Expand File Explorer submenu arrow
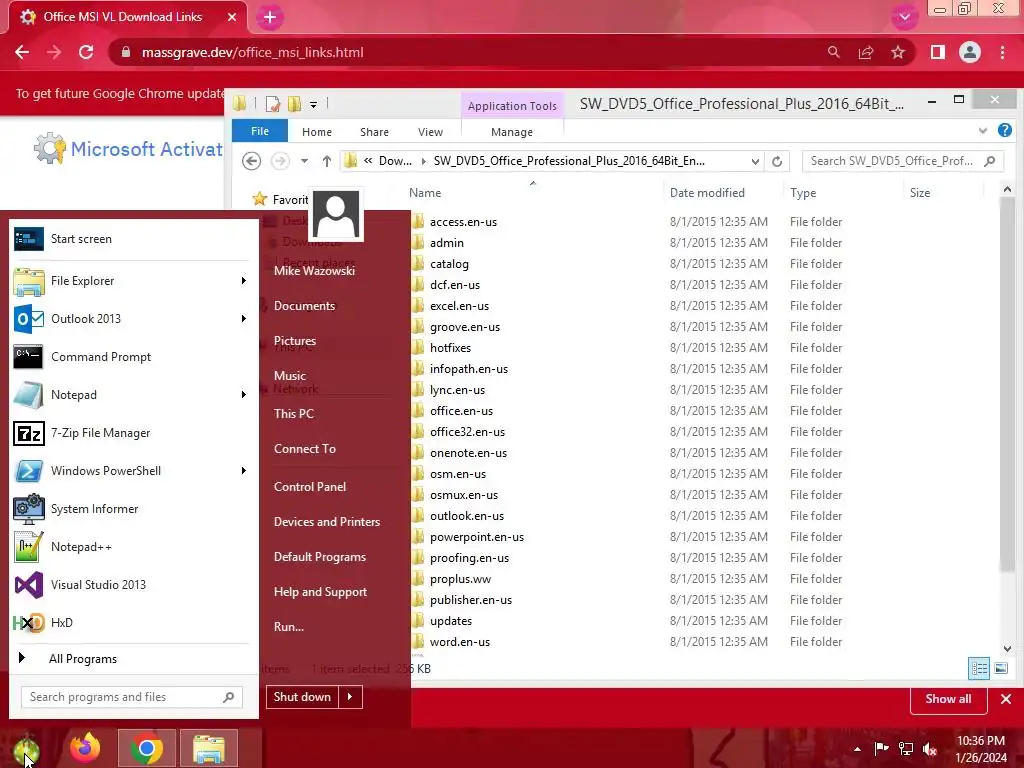This screenshot has height=768, width=1024. [243, 281]
